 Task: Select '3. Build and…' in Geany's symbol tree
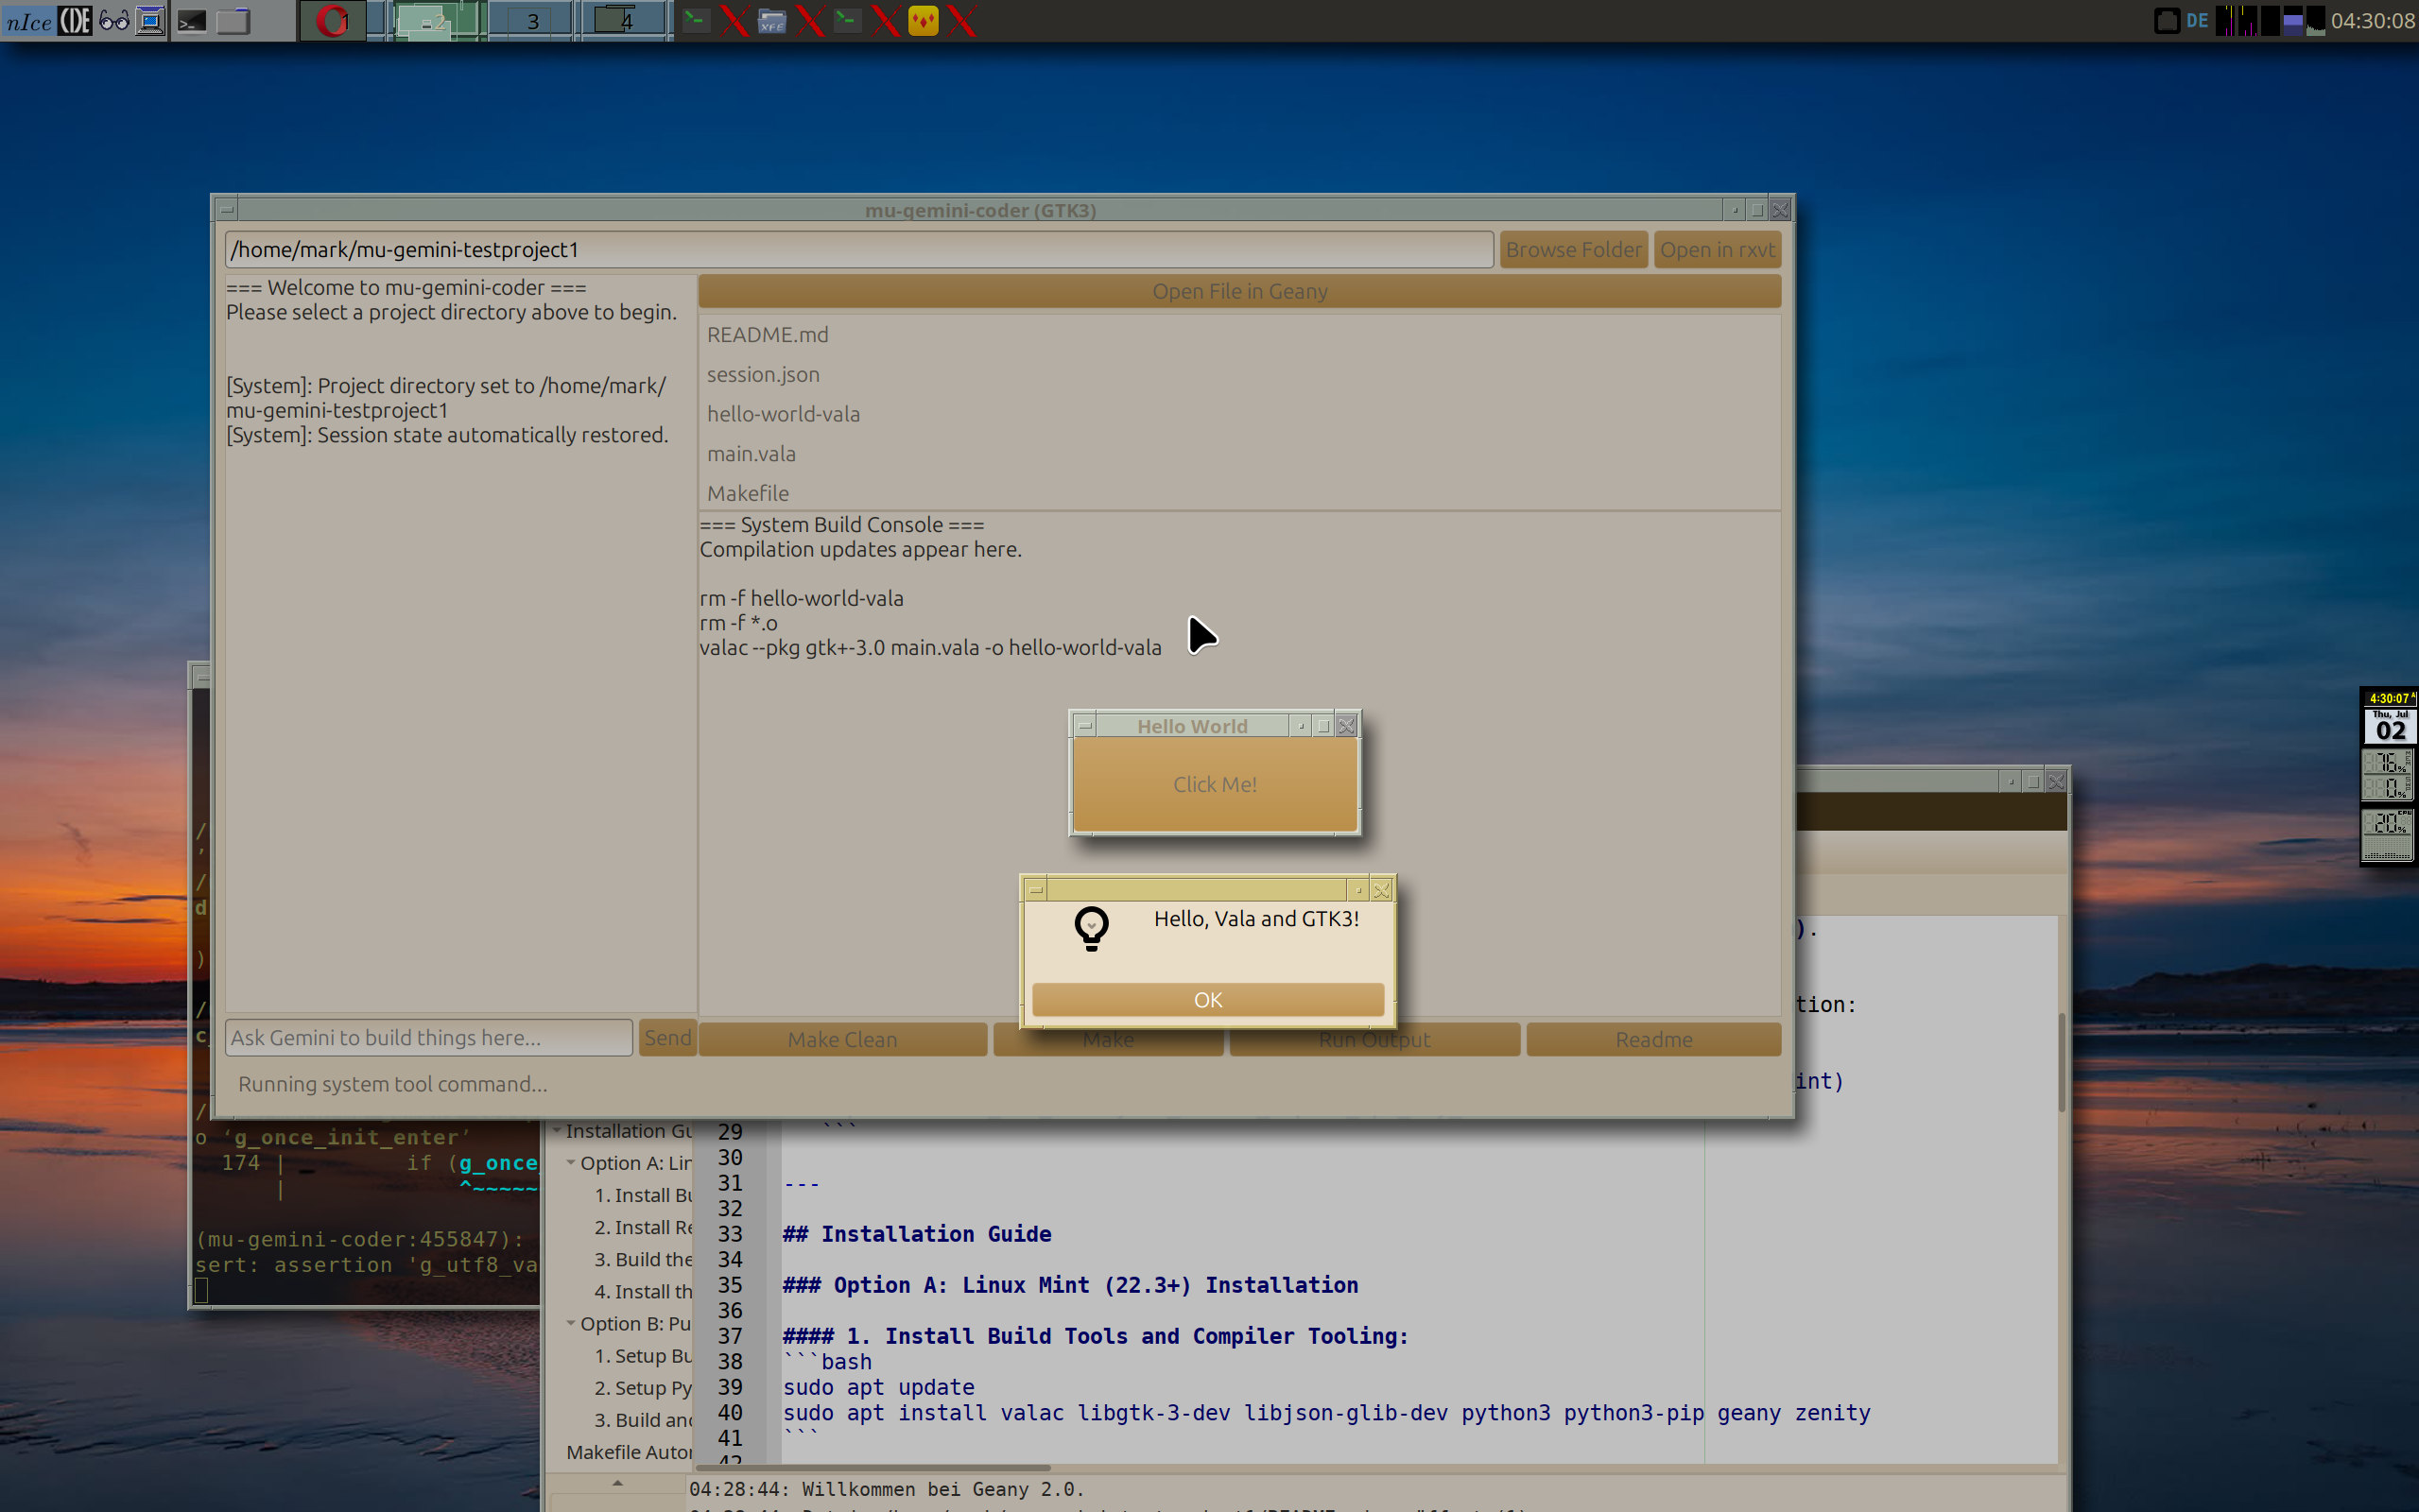[643, 1420]
